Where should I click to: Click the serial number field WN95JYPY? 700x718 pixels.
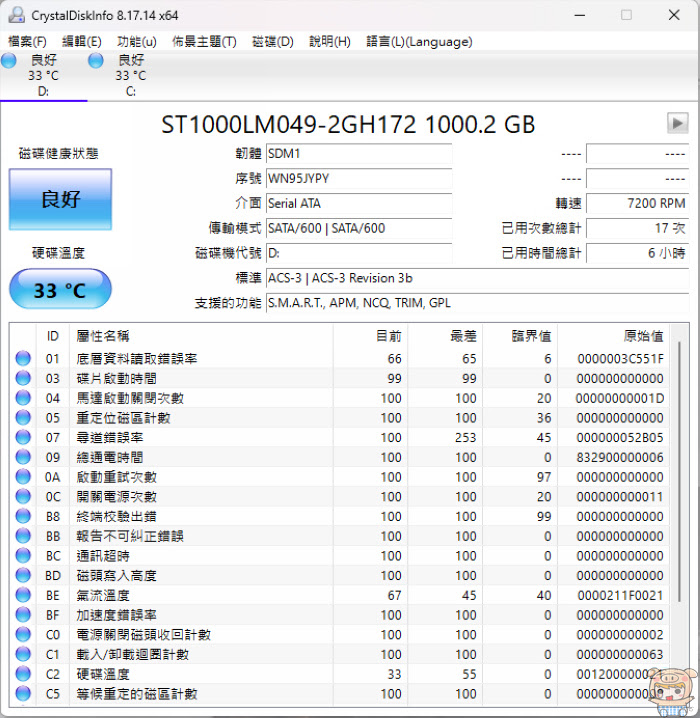359,179
